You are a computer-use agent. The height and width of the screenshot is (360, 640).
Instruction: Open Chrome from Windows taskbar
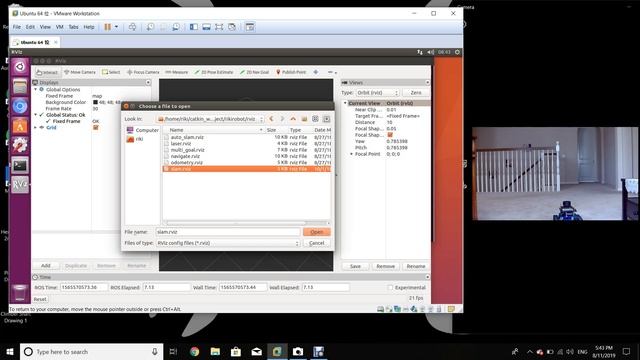click(195, 351)
